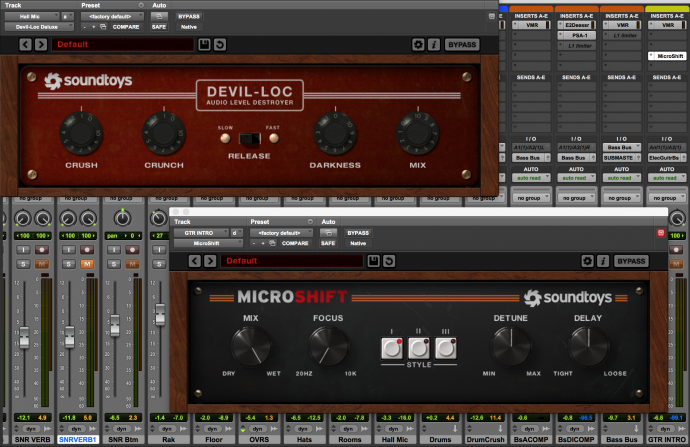
Task: Click SAFE in Devil-Loc header
Action: coord(159,27)
